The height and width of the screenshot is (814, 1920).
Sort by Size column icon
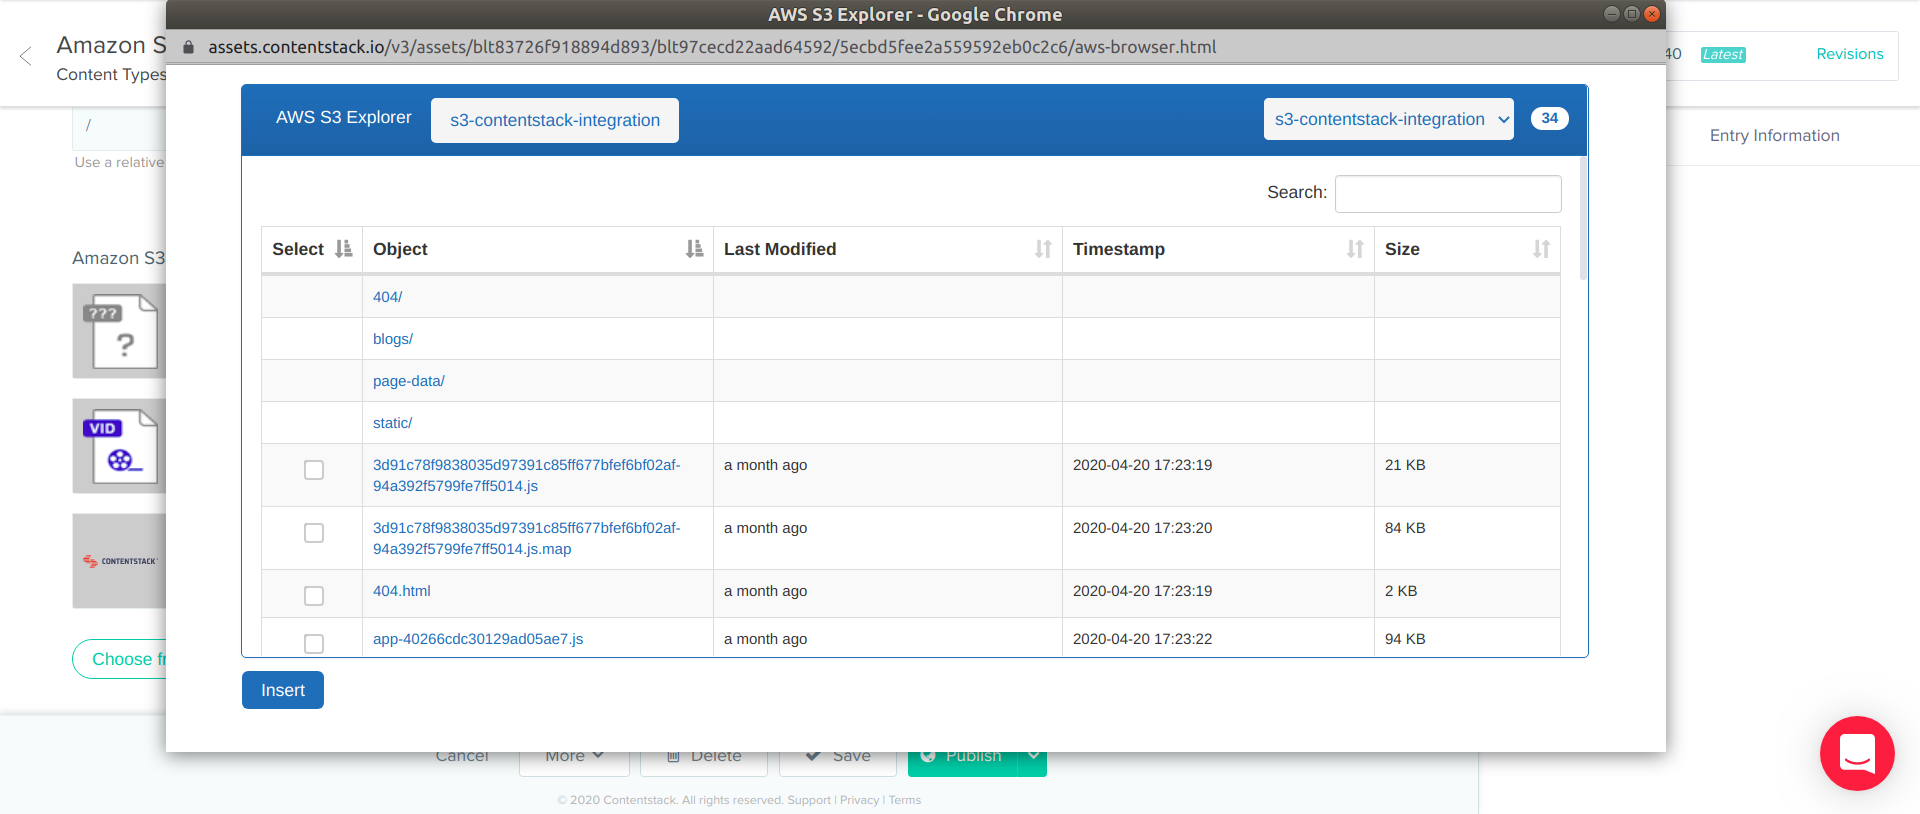[1541, 249]
